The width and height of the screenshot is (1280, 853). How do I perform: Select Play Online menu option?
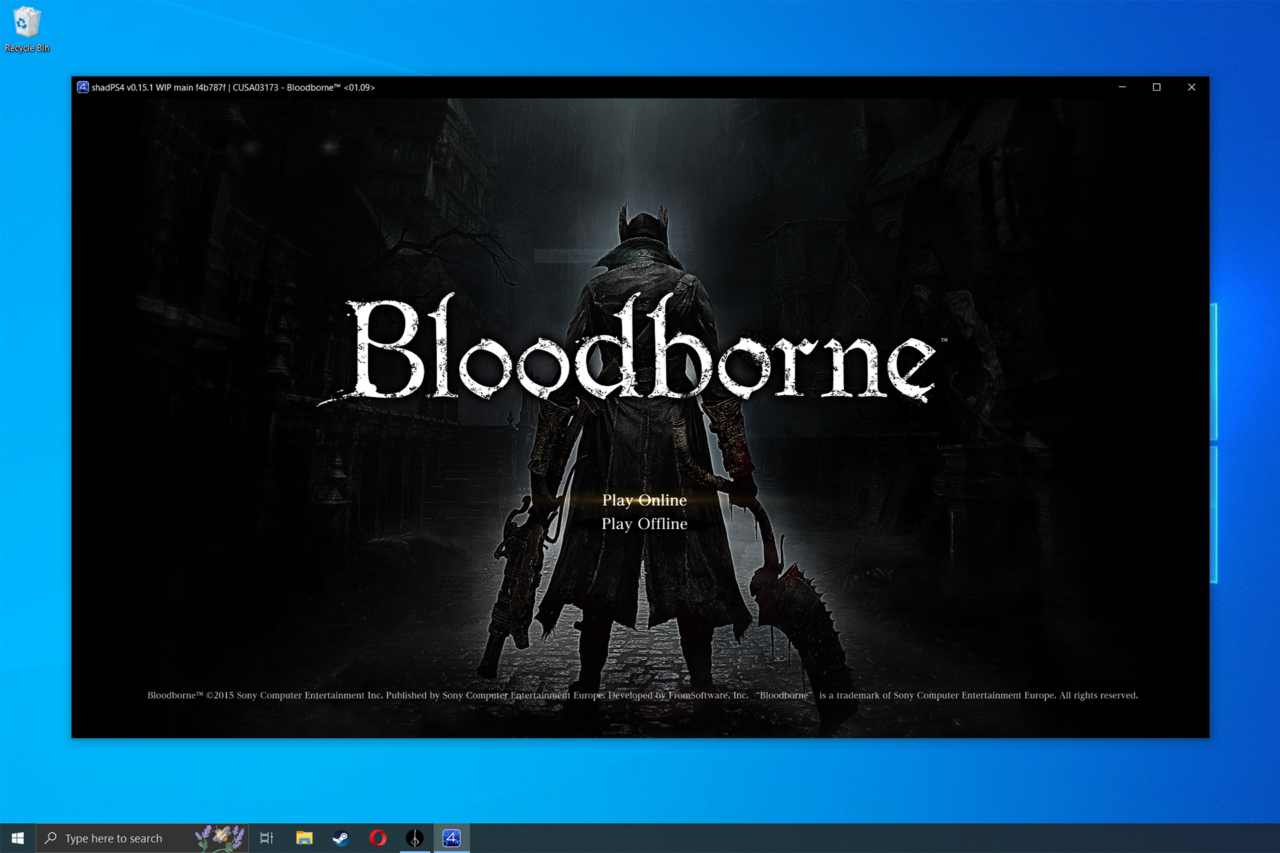pyautogui.click(x=644, y=500)
